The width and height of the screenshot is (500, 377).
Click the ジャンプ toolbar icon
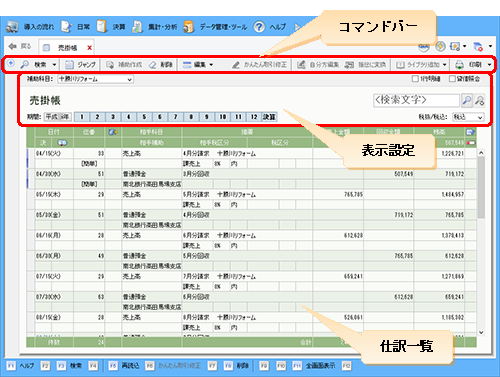[69, 65]
